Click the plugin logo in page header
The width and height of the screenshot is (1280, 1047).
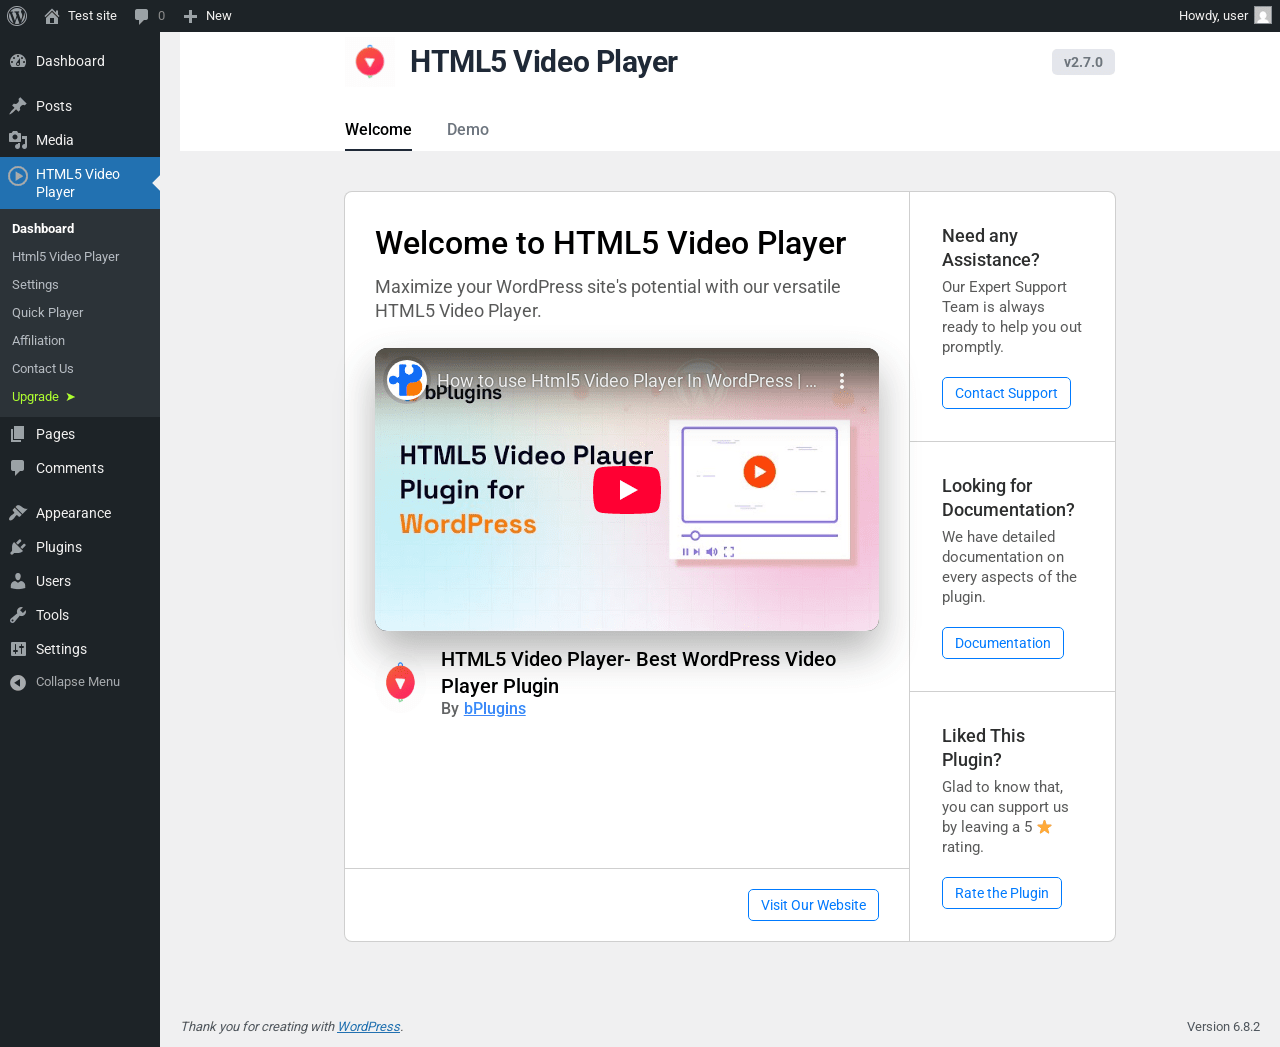(370, 62)
